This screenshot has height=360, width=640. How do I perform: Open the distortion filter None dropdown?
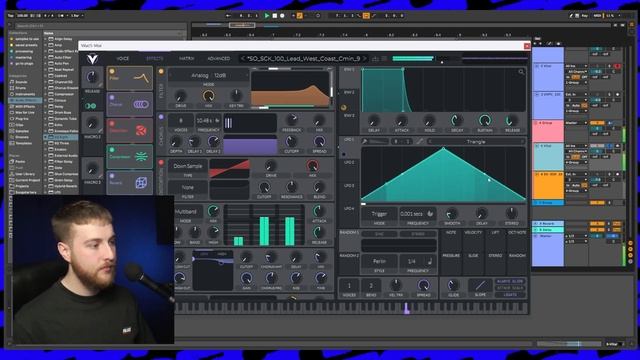[188, 188]
